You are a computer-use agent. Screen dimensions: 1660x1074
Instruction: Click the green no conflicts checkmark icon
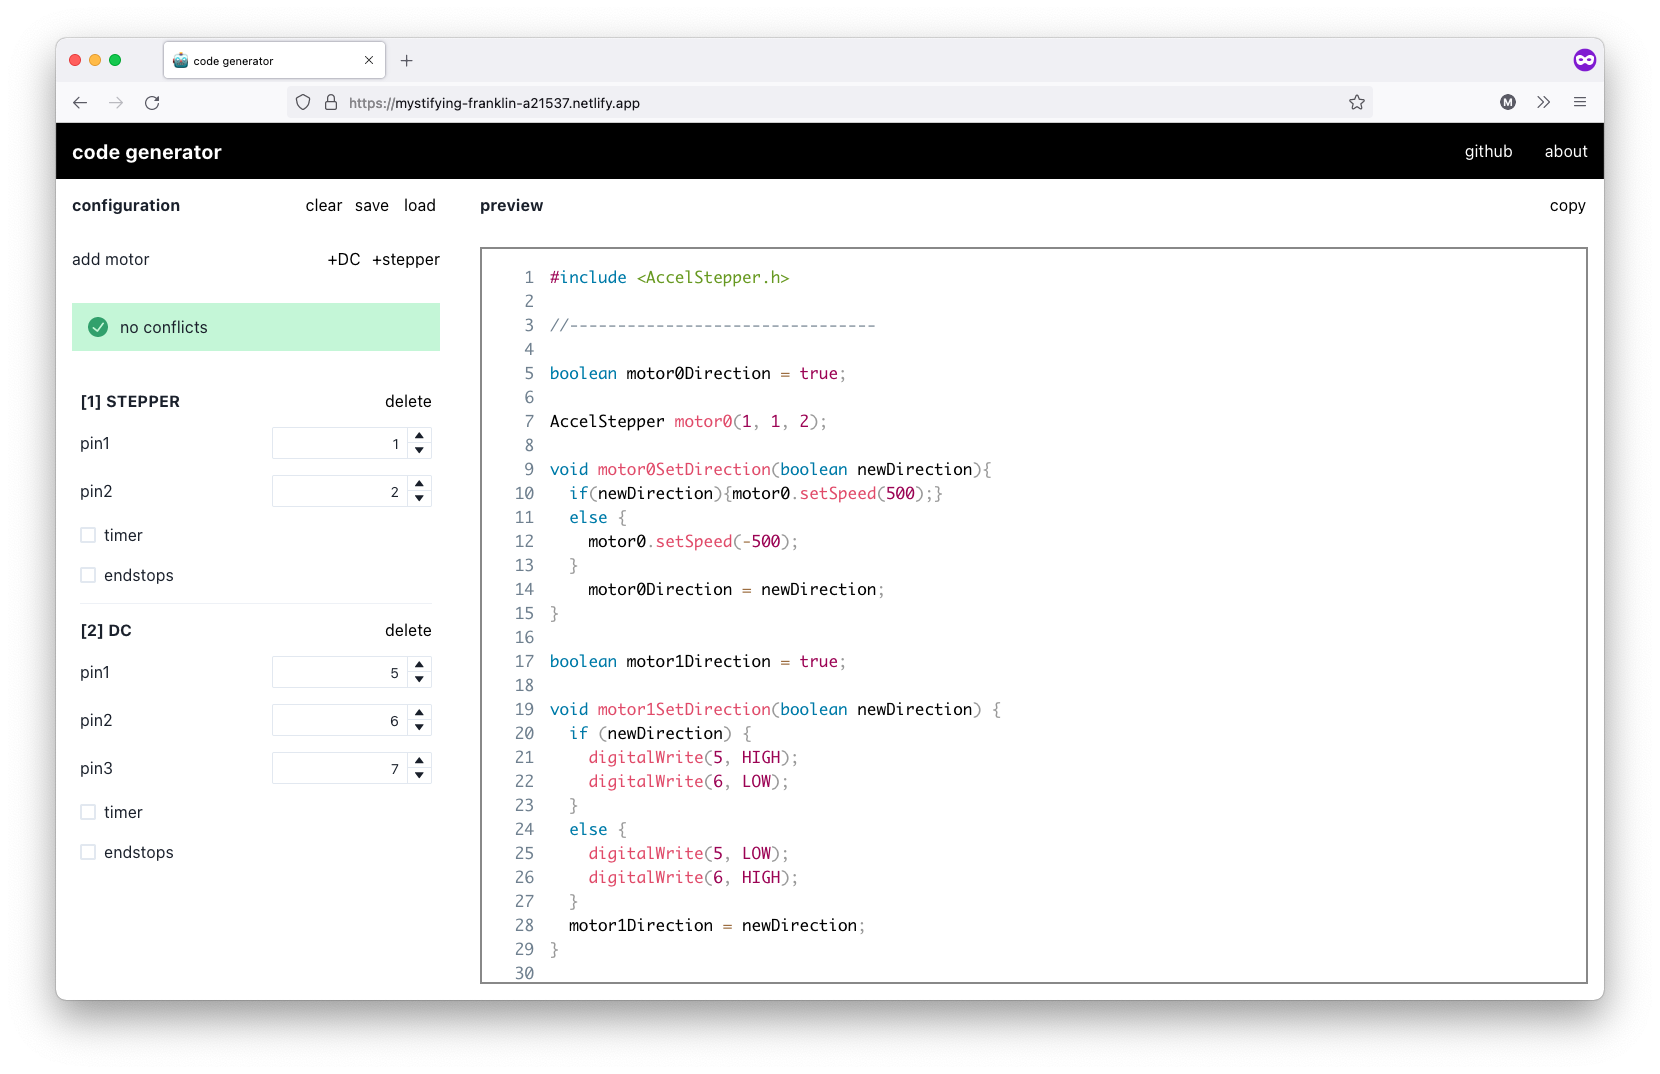98,327
